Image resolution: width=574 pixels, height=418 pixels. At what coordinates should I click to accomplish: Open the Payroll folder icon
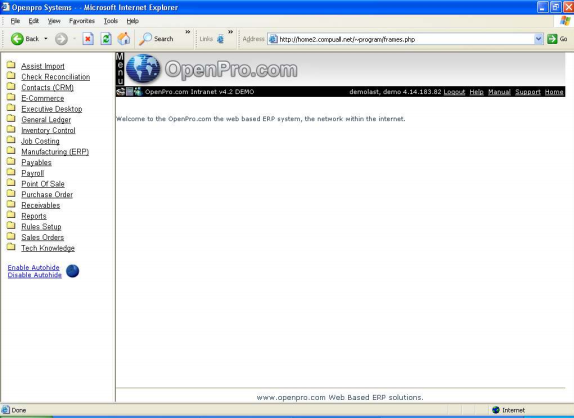pyautogui.click(x=11, y=172)
